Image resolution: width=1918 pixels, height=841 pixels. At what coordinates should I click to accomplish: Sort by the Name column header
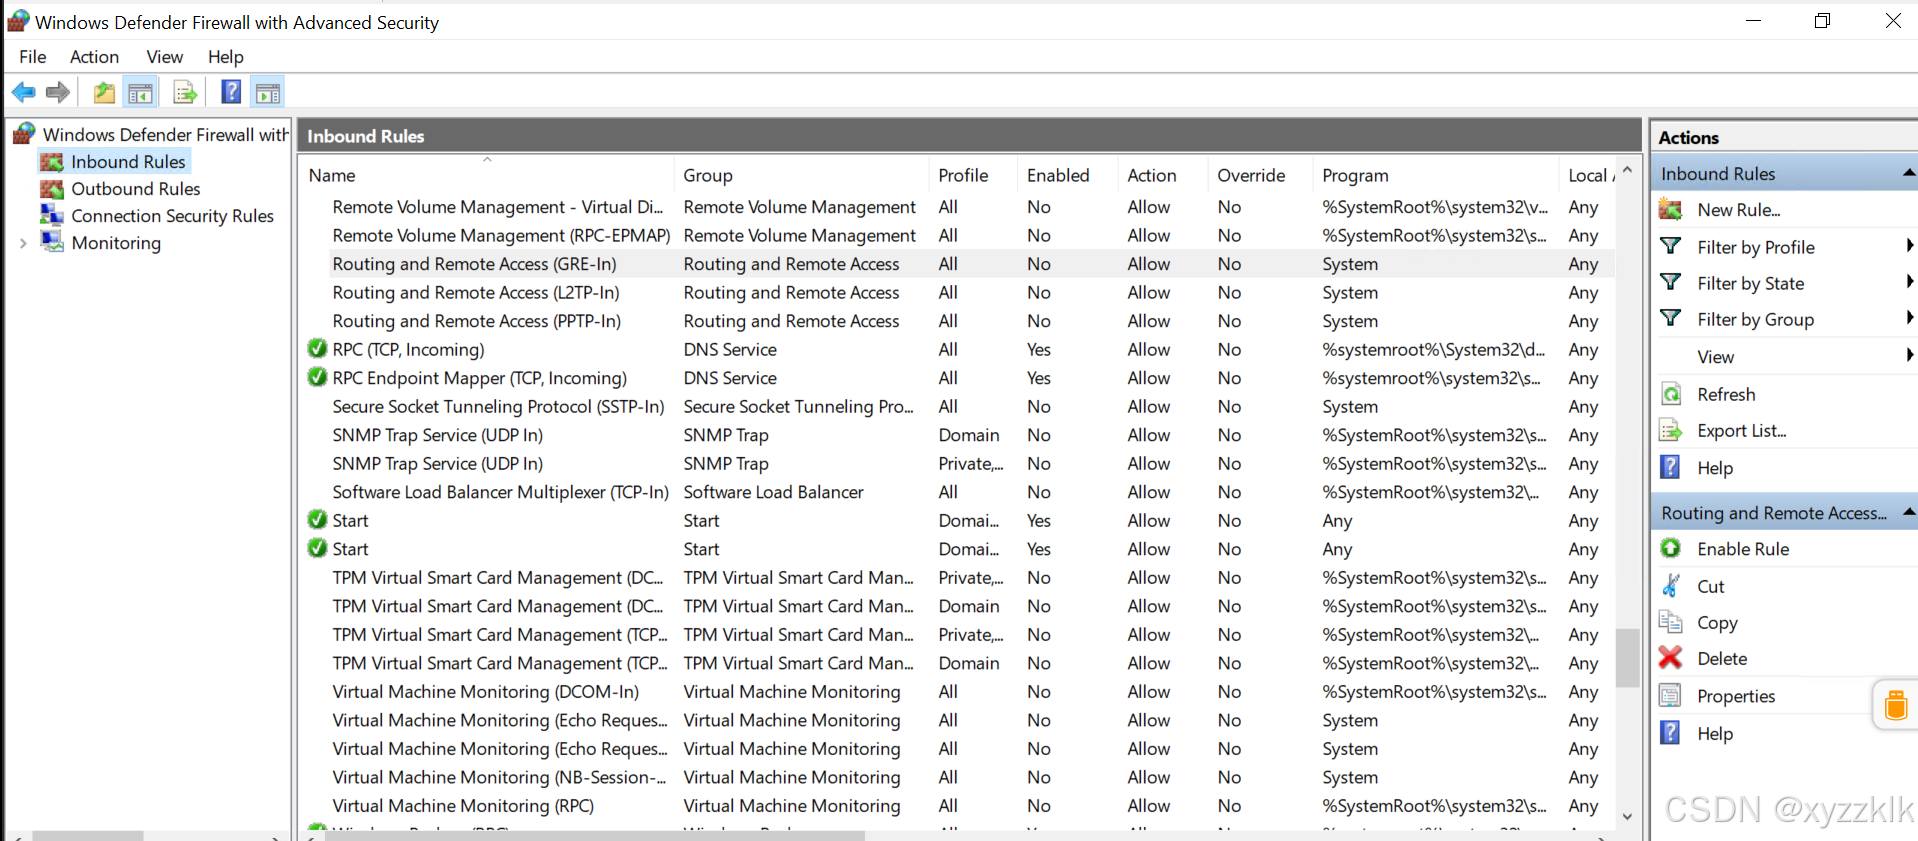coord(488,175)
